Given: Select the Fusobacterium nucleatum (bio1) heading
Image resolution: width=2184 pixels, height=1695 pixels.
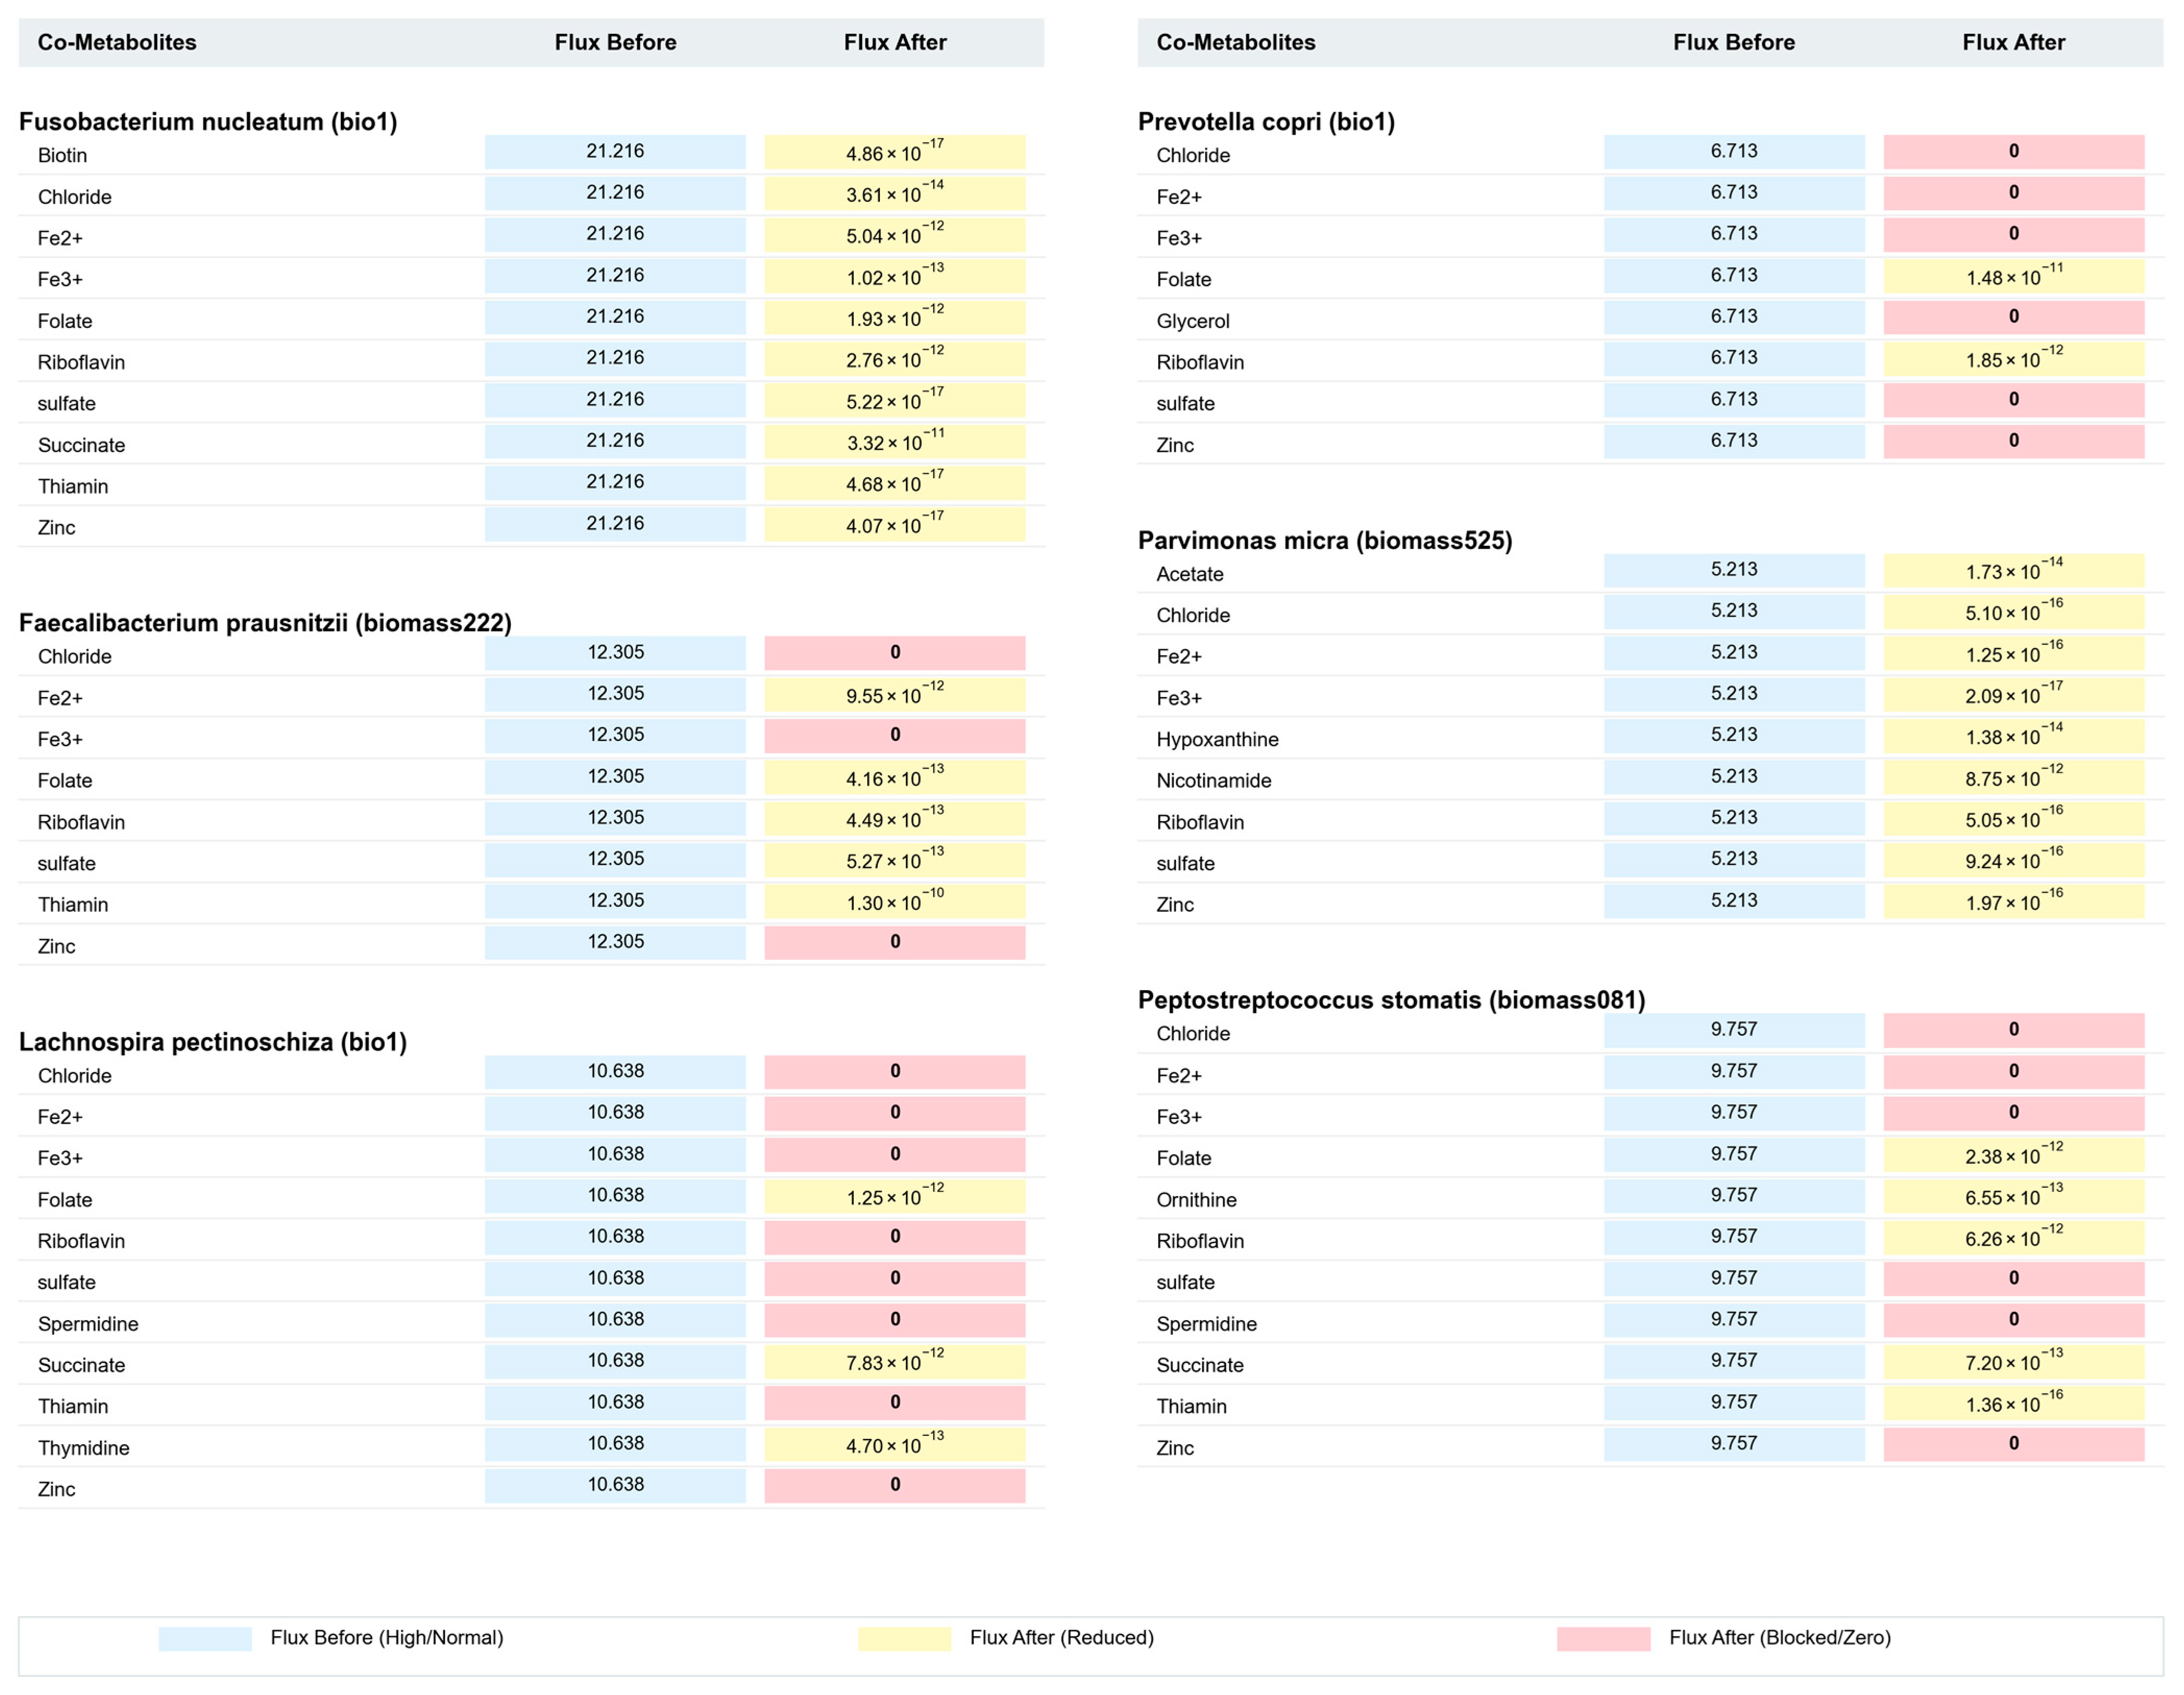Looking at the screenshot, I should (208, 121).
